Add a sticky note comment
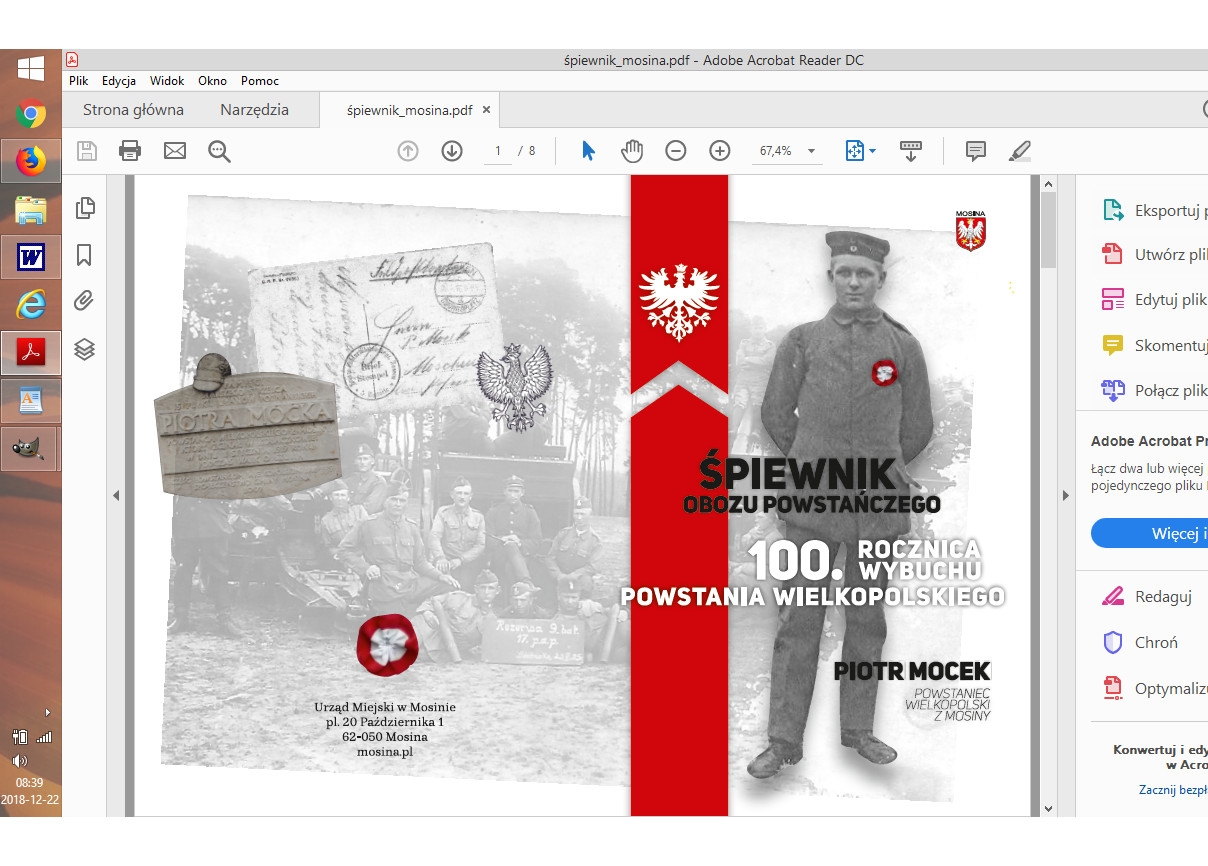This screenshot has height=866, width=1208. (975, 151)
